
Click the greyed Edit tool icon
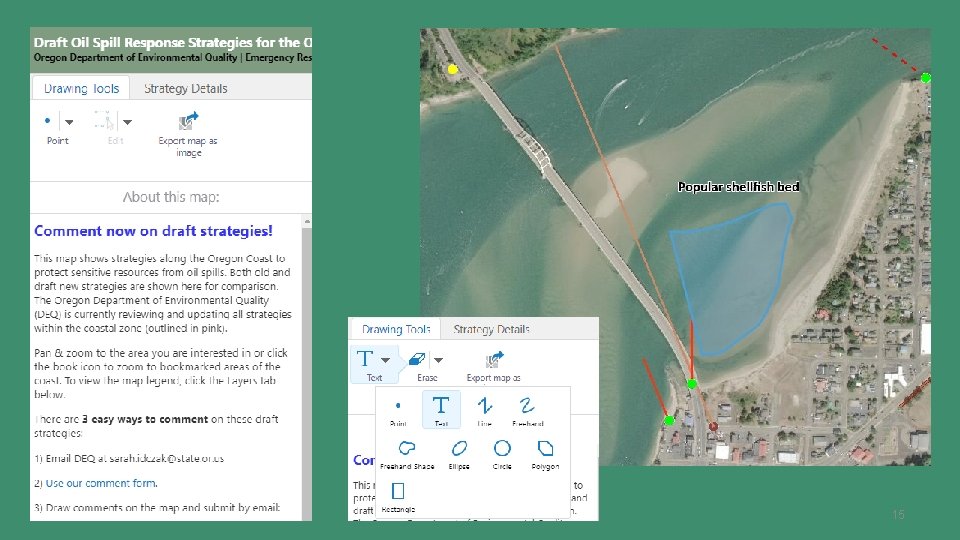point(103,120)
